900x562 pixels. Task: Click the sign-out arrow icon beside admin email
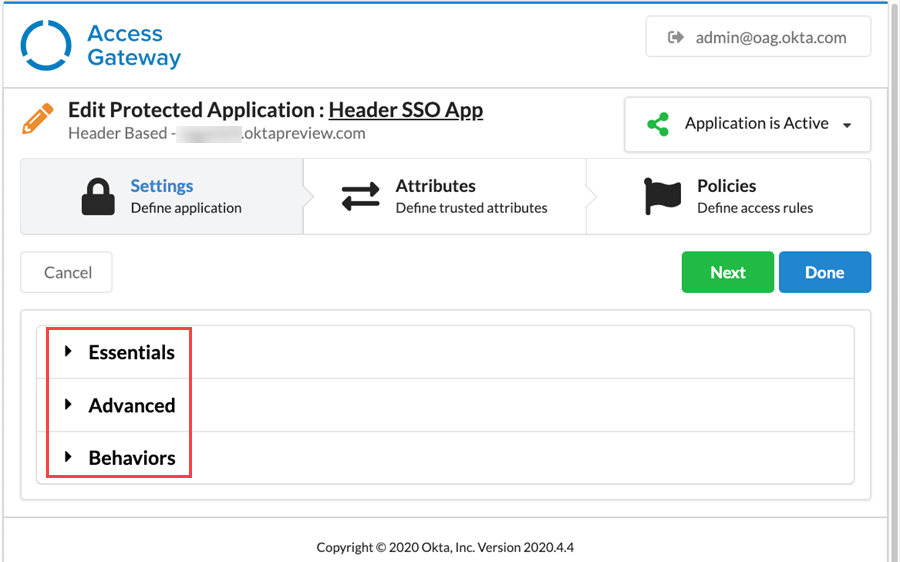pyautogui.click(x=676, y=38)
